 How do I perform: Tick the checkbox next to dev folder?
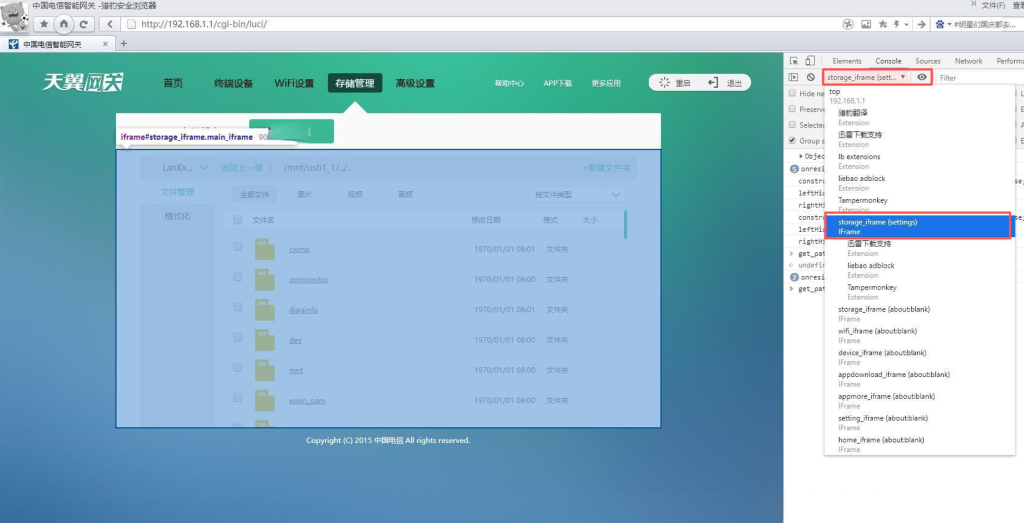pos(238,338)
